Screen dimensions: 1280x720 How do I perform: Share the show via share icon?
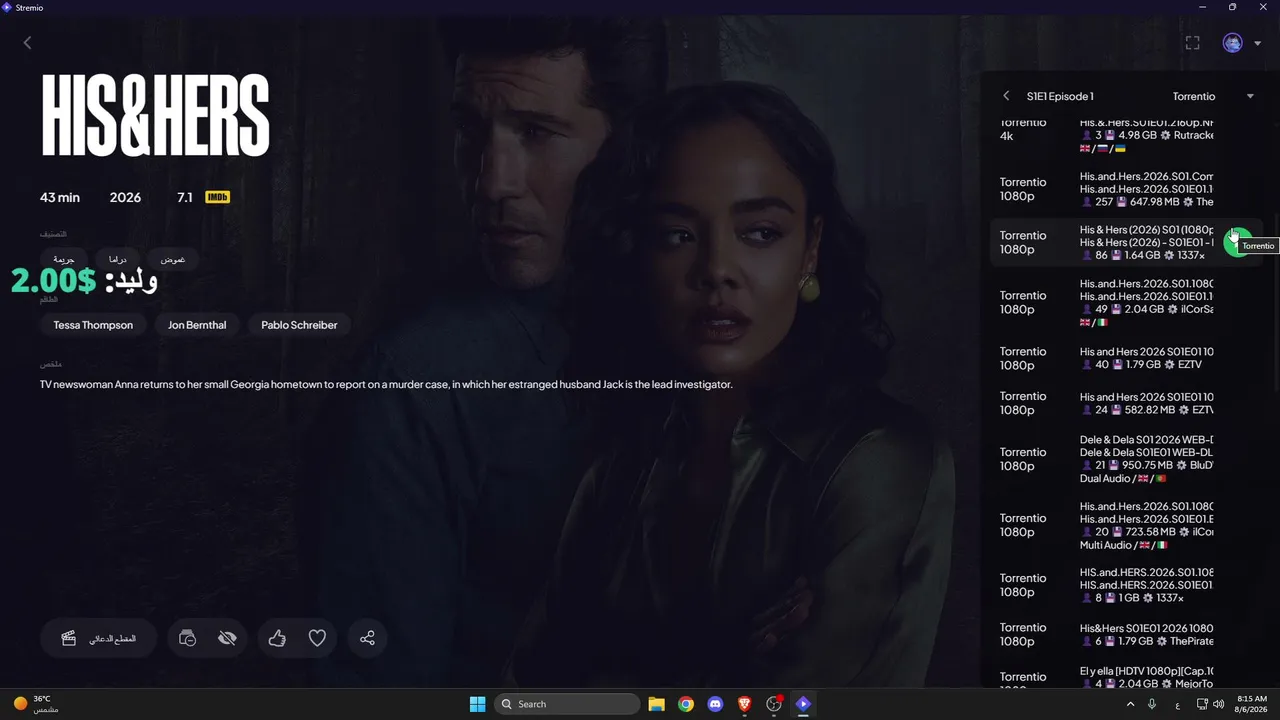pyautogui.click(x=367, y=638)
